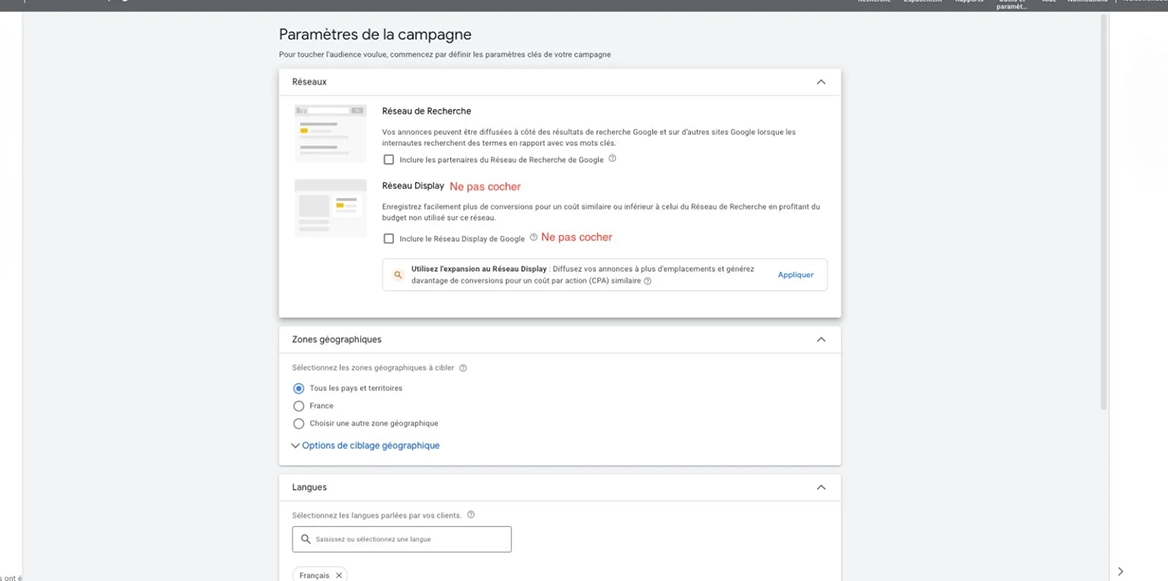Check Inclure les partenaires du Réseau de Recherche
The height and width of the screenshot is (581, 1168).
pyautogui.click(x=388, y=159)
